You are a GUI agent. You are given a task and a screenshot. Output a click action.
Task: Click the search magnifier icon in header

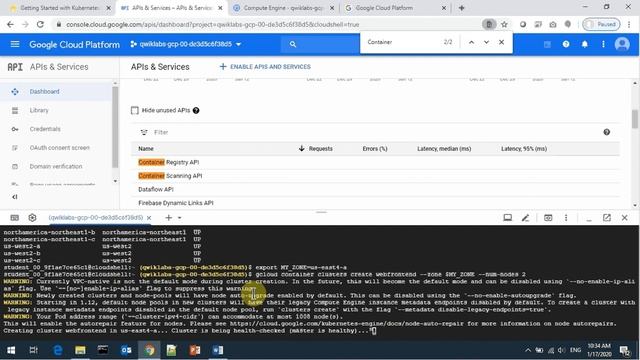tap(293, 44)
